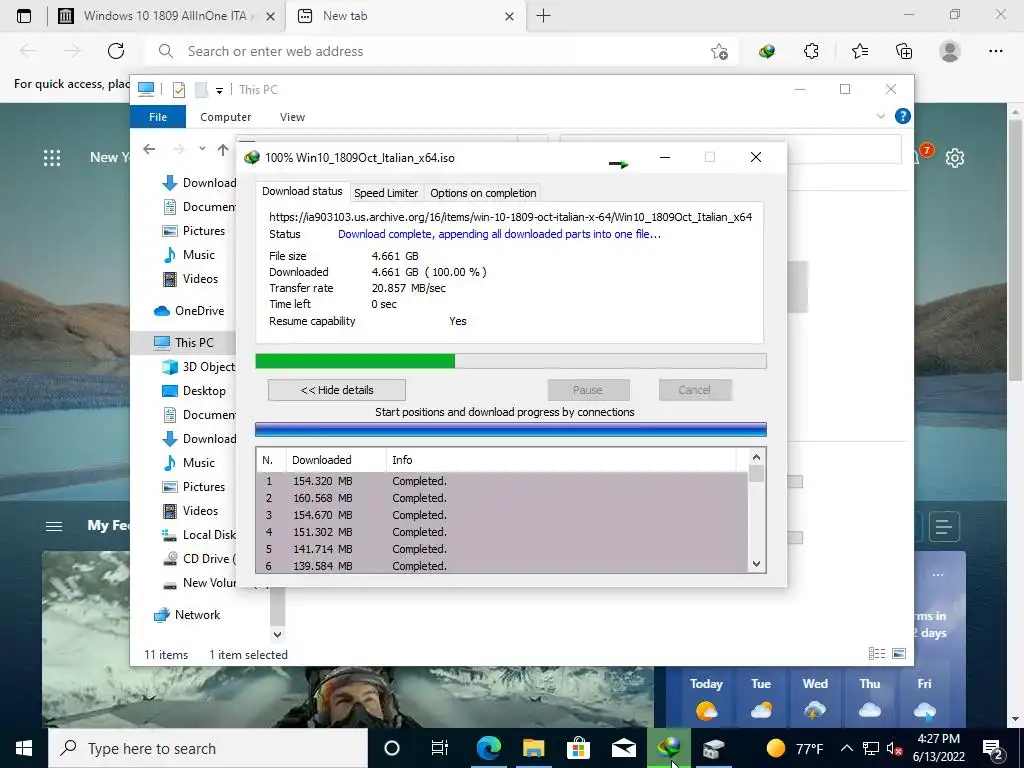Viewport: 1024px width, 768px height.
Task: Click the Explorer back arrow
Action: (149, 150)
